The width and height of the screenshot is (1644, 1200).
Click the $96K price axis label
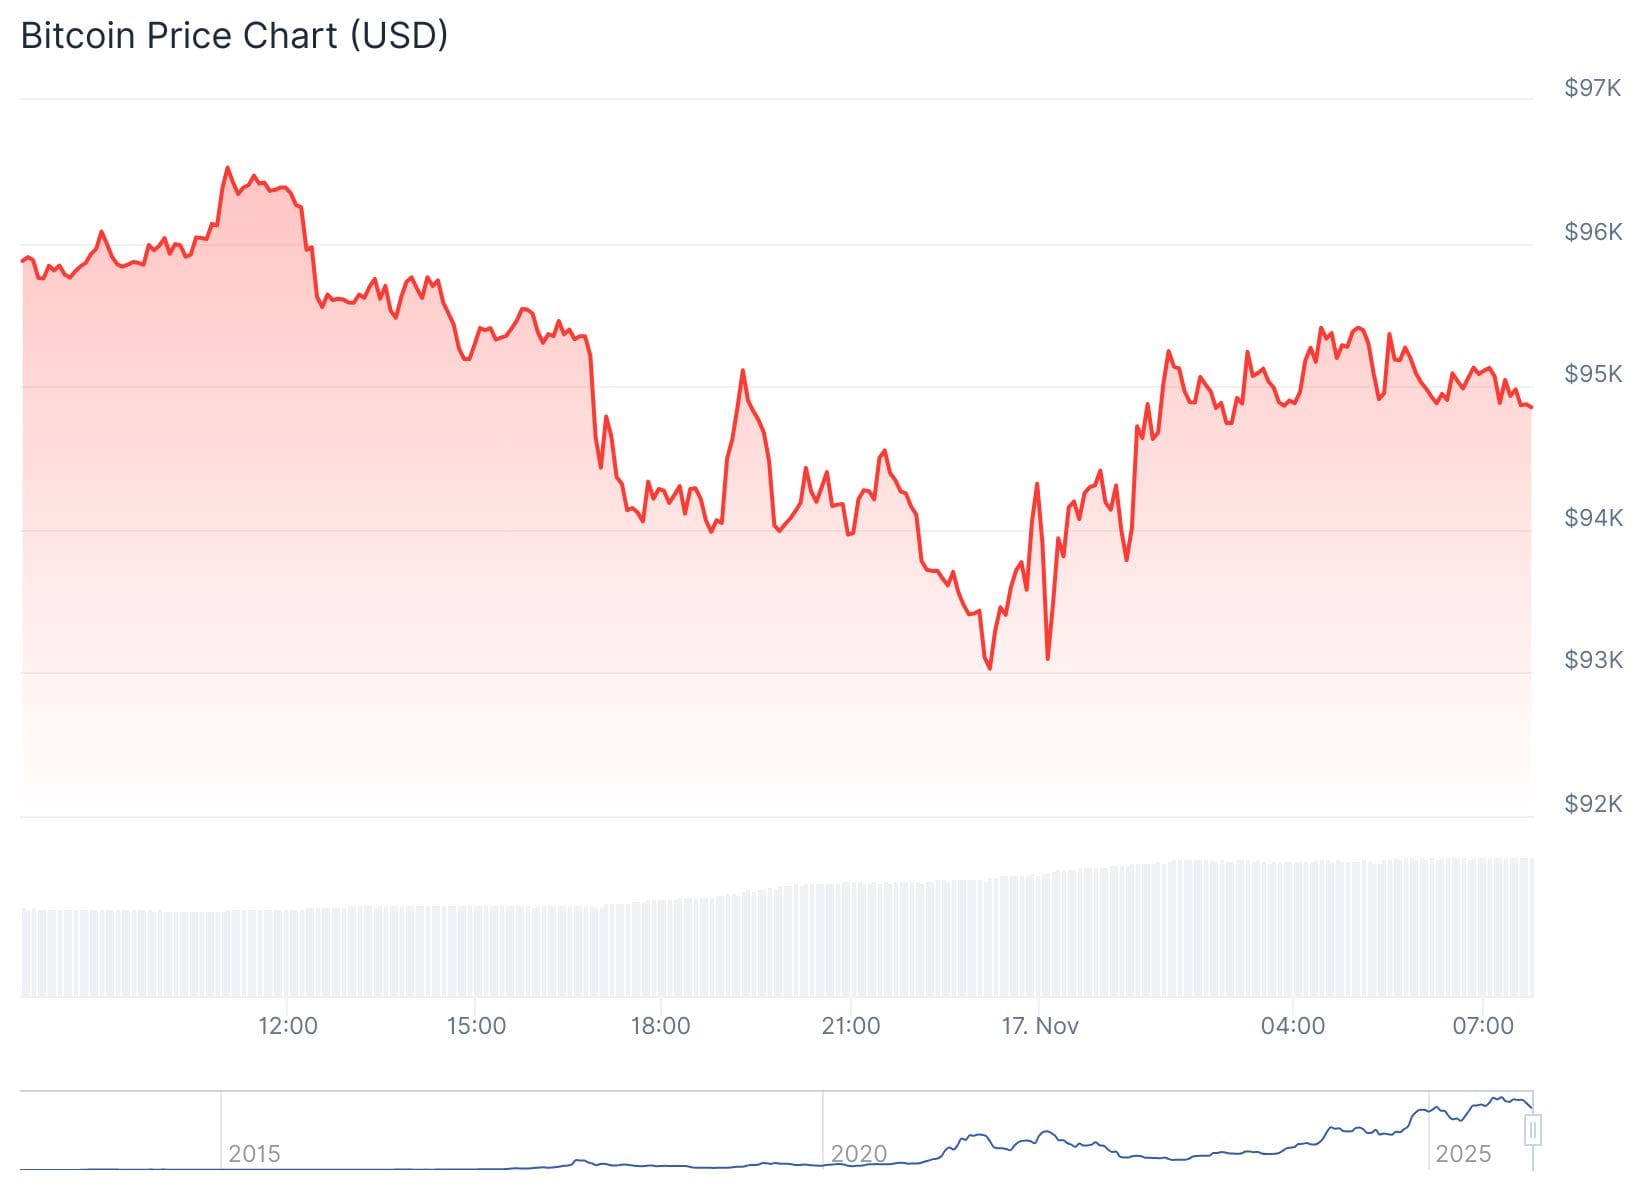coord(1593,232)
